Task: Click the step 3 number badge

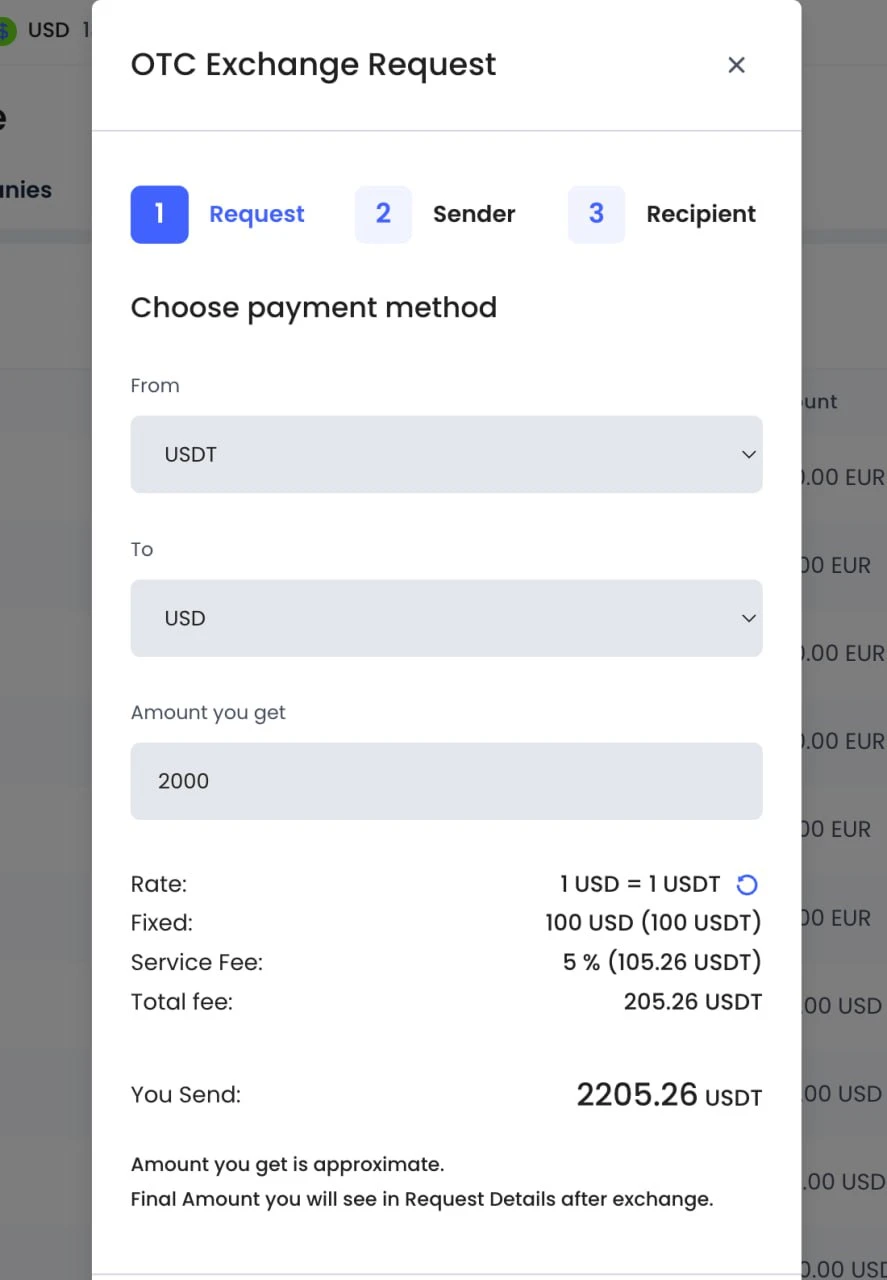Action: (596, 214)
